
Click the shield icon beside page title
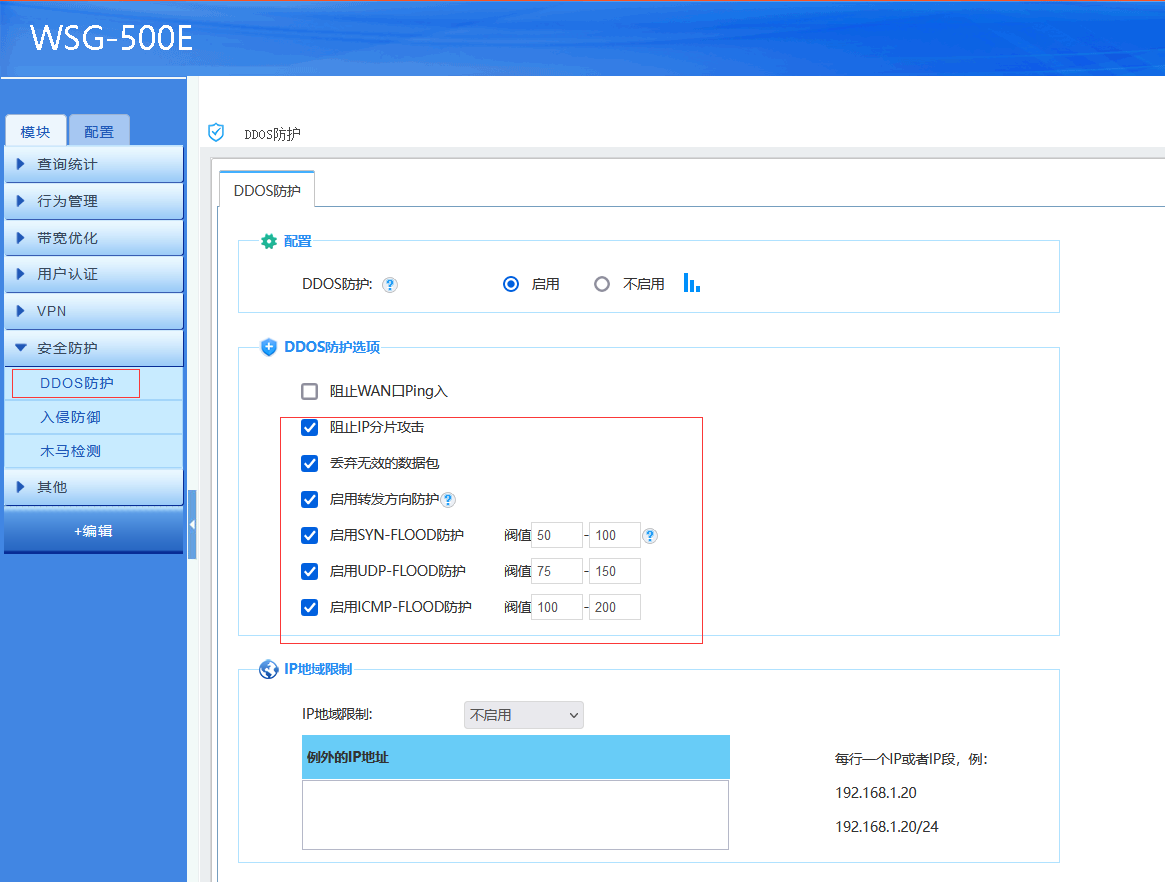[216, 133]
